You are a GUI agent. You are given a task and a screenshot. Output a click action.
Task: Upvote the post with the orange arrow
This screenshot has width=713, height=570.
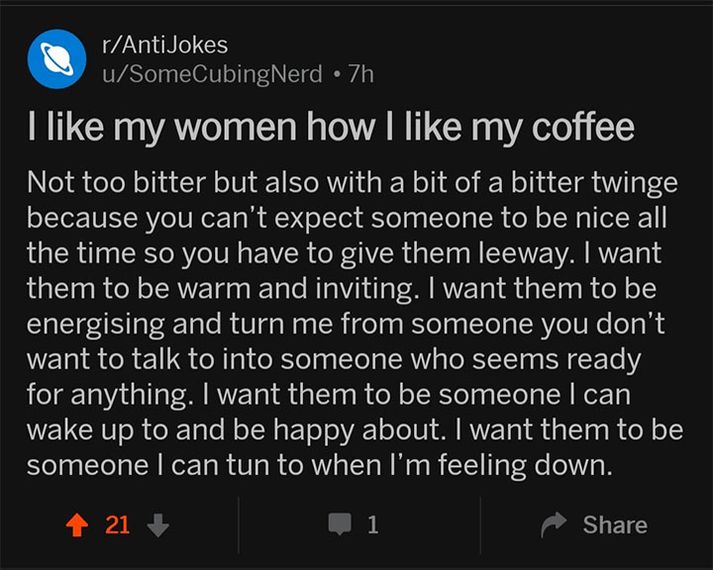point(76,525)
